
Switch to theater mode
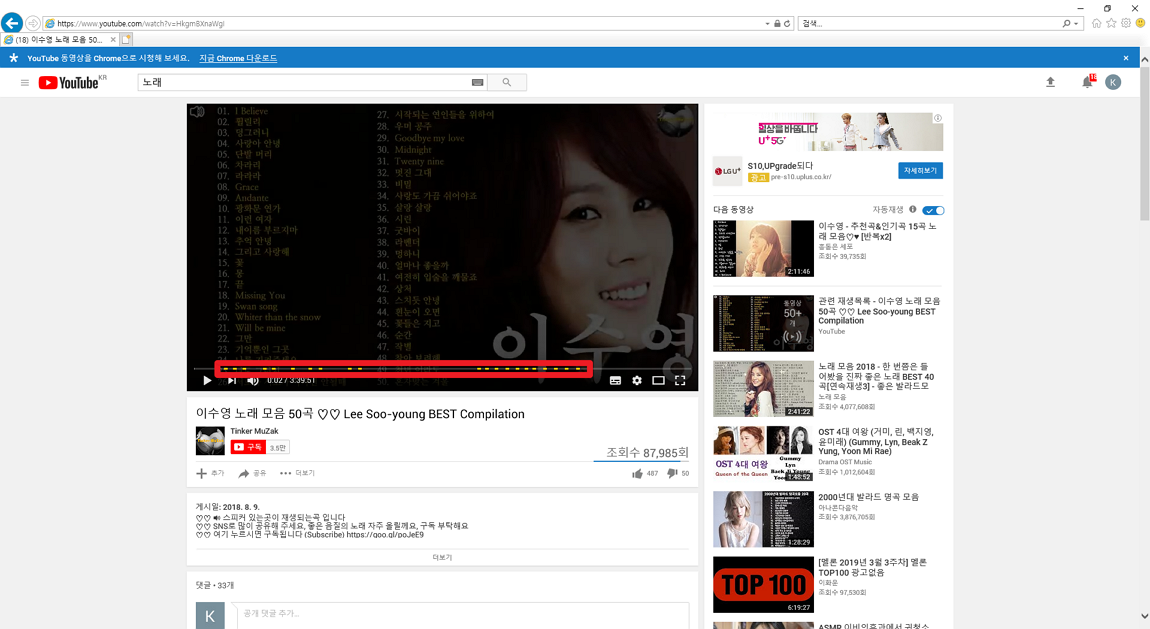[x=659, y=380]
